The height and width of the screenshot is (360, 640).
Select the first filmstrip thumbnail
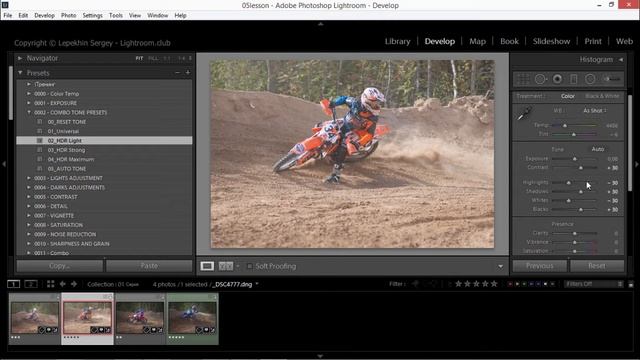click(35, 319)
